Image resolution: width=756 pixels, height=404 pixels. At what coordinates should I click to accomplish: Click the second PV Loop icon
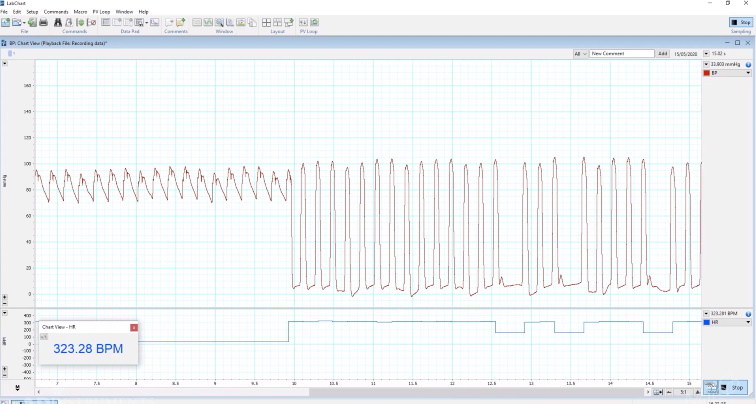click(x=314, y=22)
